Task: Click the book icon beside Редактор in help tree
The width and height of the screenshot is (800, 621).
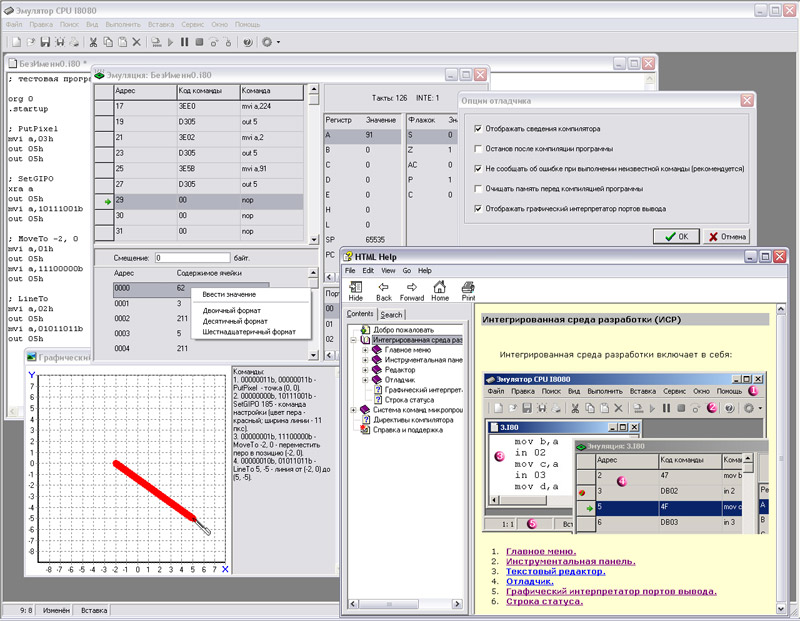Action: (377, 369)
